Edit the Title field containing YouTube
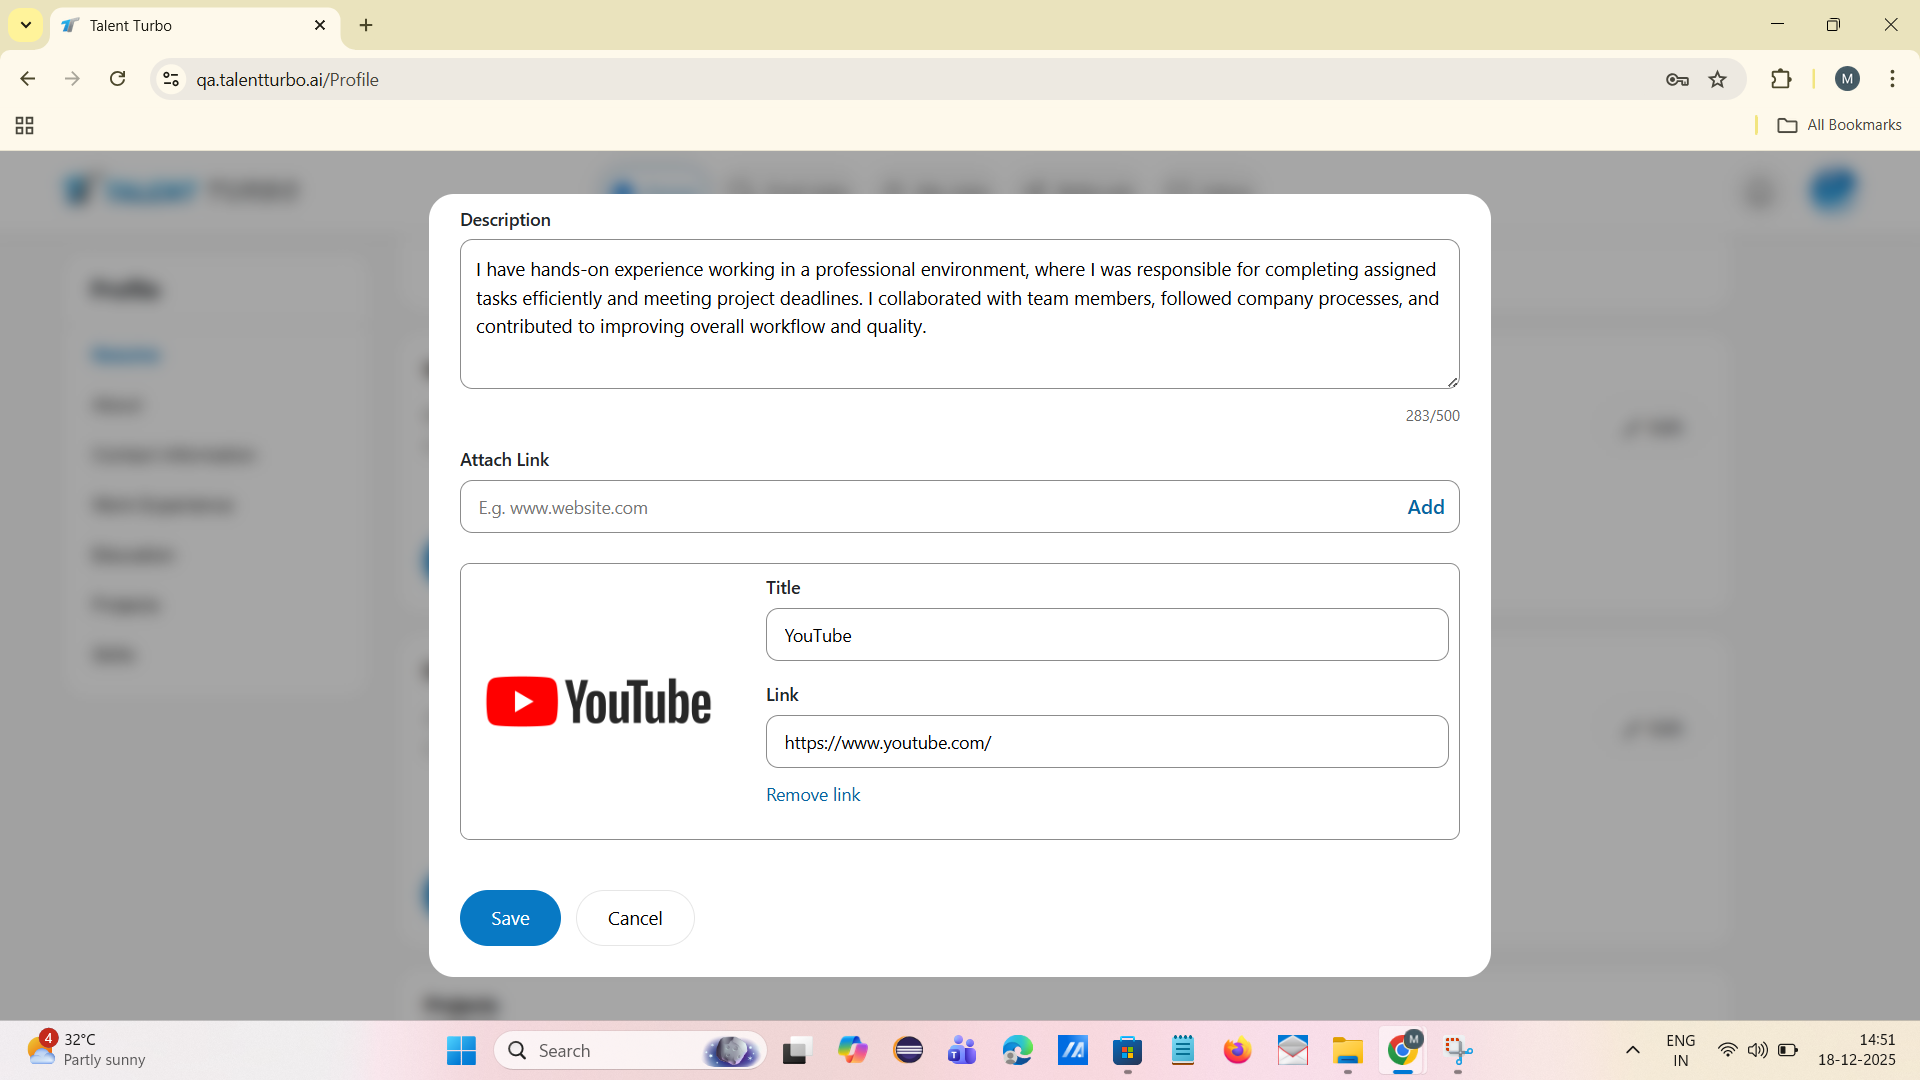Screen dimensions: 1920x1080 pyautogui.click(x=1107, y=635)
